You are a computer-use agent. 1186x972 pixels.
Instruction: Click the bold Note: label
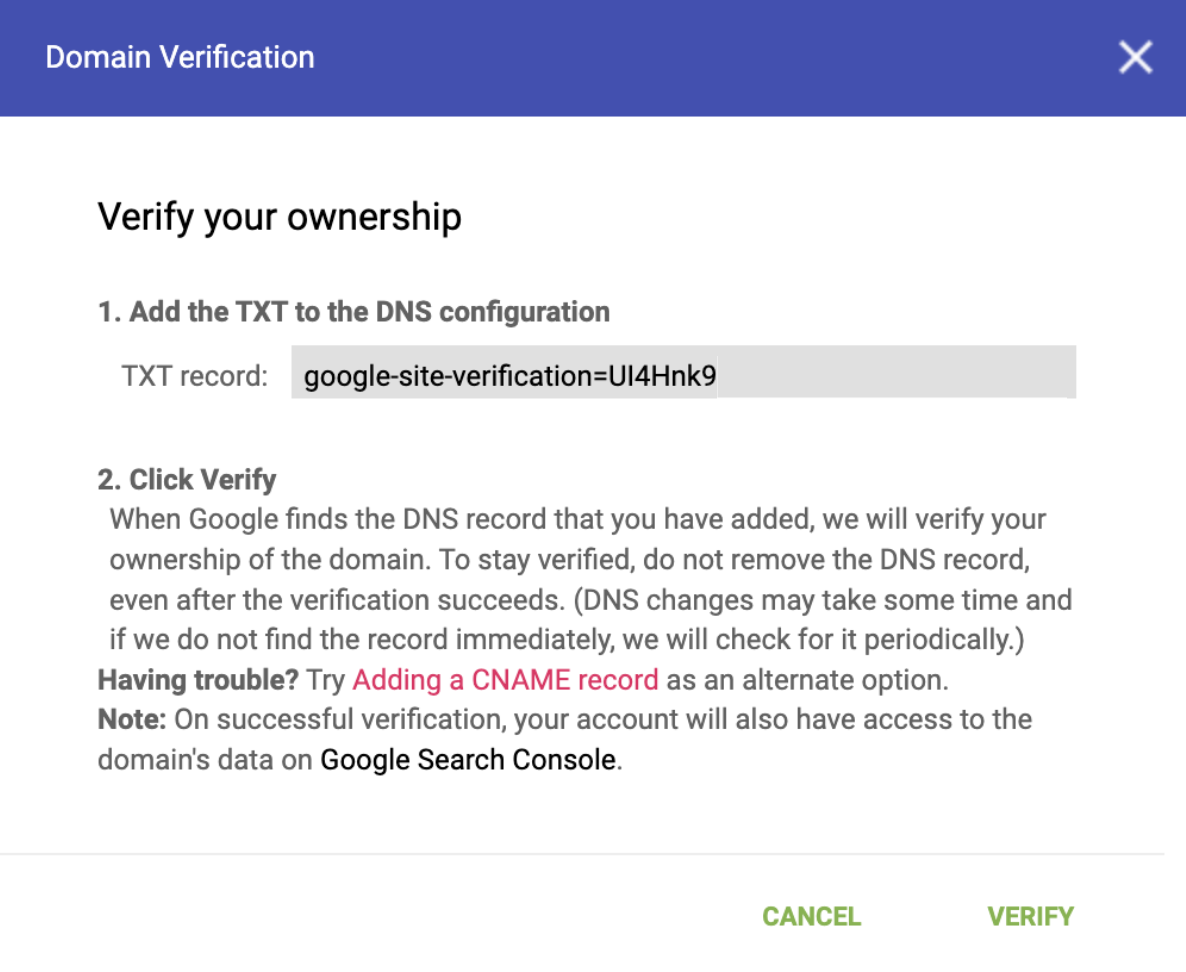click(131, 720)
